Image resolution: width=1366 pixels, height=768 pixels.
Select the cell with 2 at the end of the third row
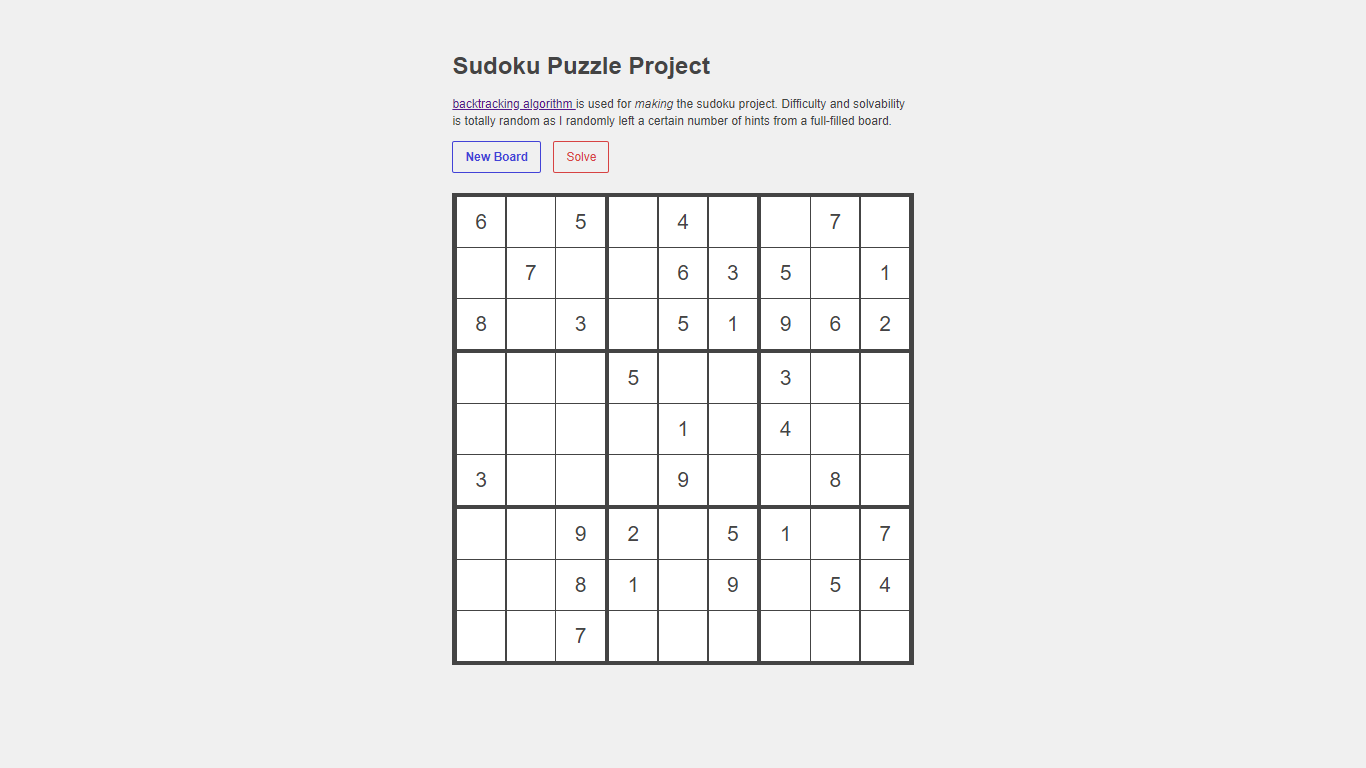tap(885, 324)
